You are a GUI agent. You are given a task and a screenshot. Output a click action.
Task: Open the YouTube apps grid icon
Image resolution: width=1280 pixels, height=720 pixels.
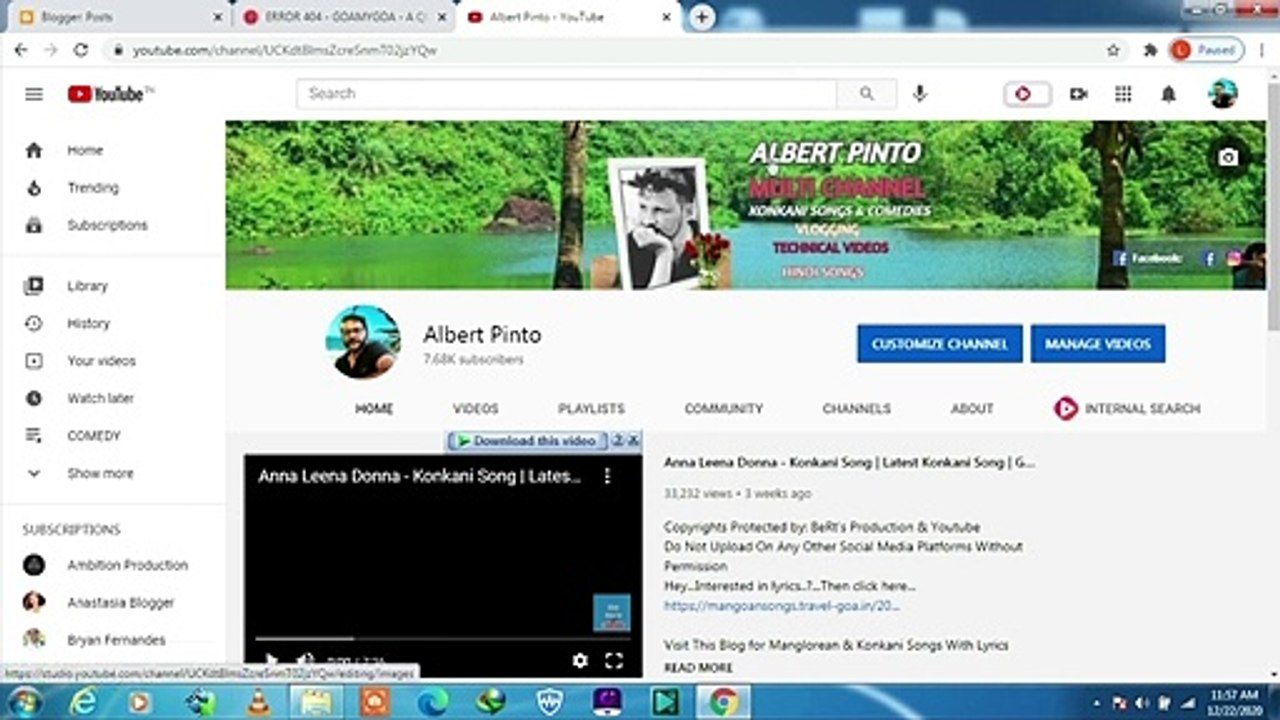click(x=1123, y=94)
